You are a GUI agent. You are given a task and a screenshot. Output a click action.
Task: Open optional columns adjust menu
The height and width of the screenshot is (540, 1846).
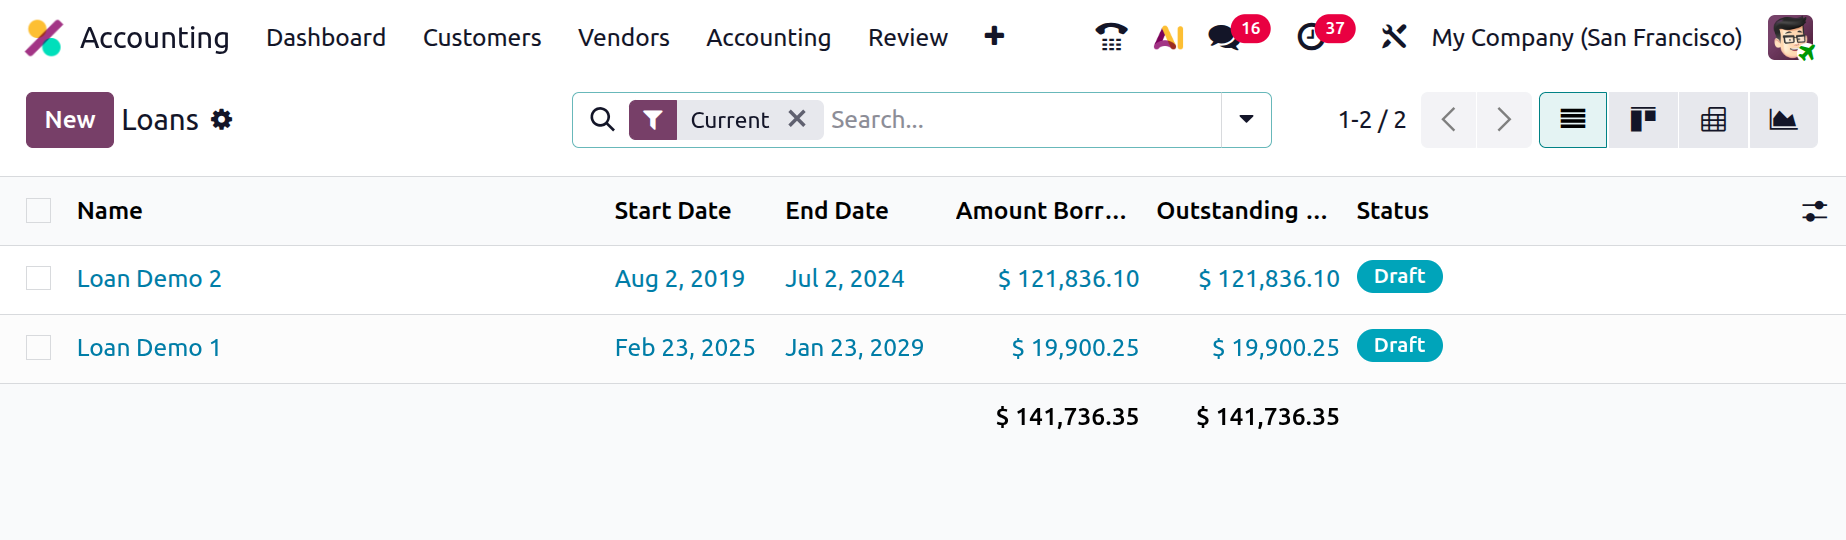[1814, 211]
